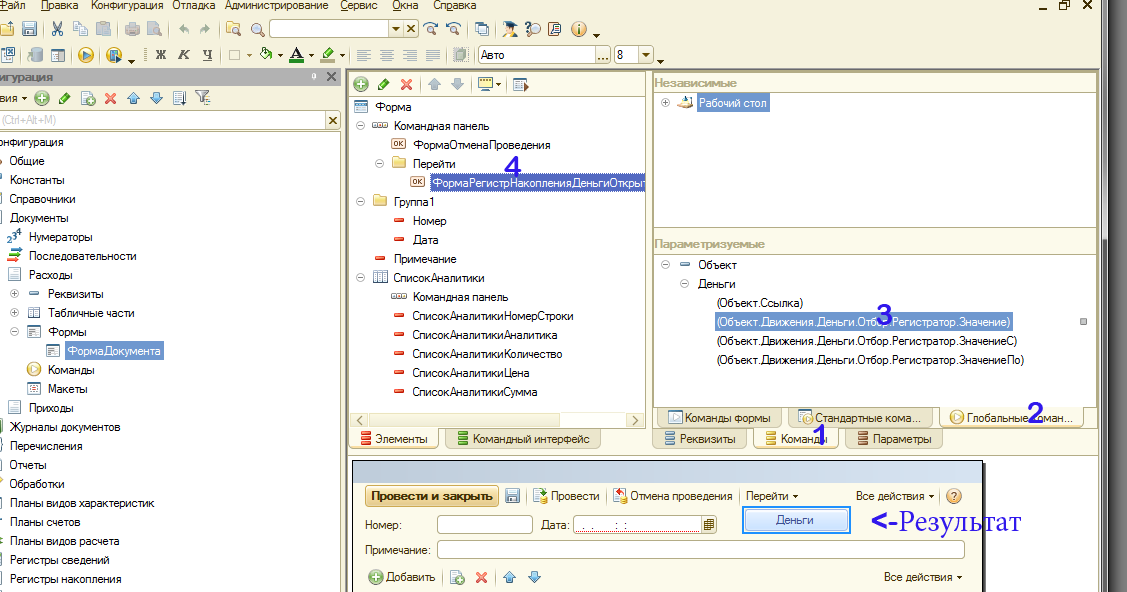
Task: Click the round info icon in the toolbar
Action: point(579,29)
